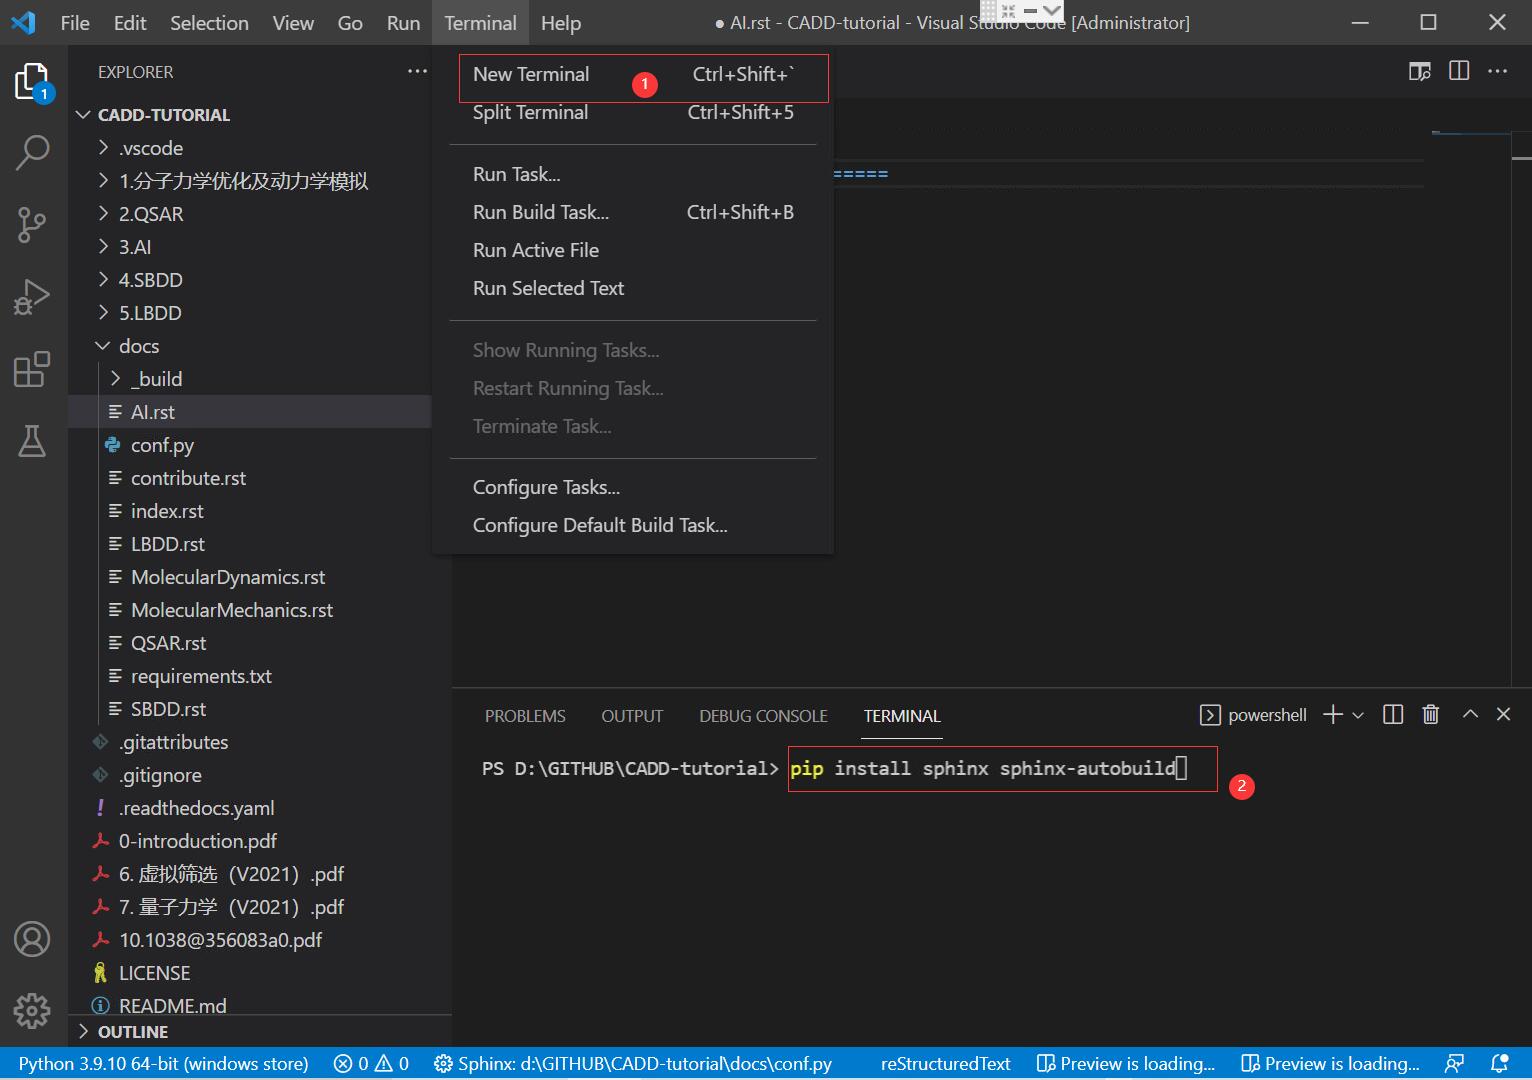The image size is (1532, 1080).
Task: Expand the 3.AI folder
Action: point(250,247)
